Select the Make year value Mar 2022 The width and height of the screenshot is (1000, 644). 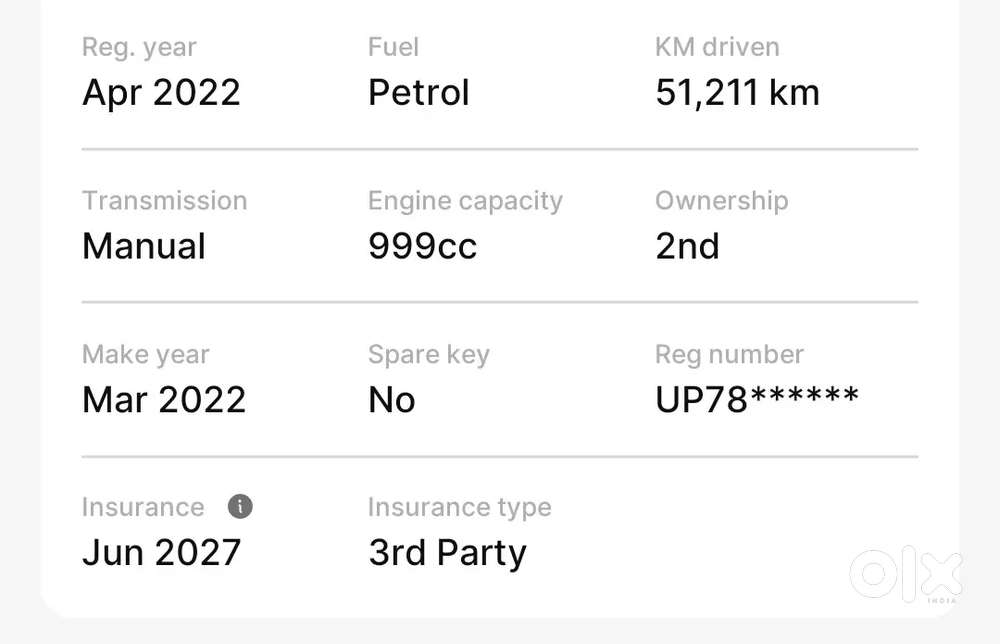coord(164,400)
